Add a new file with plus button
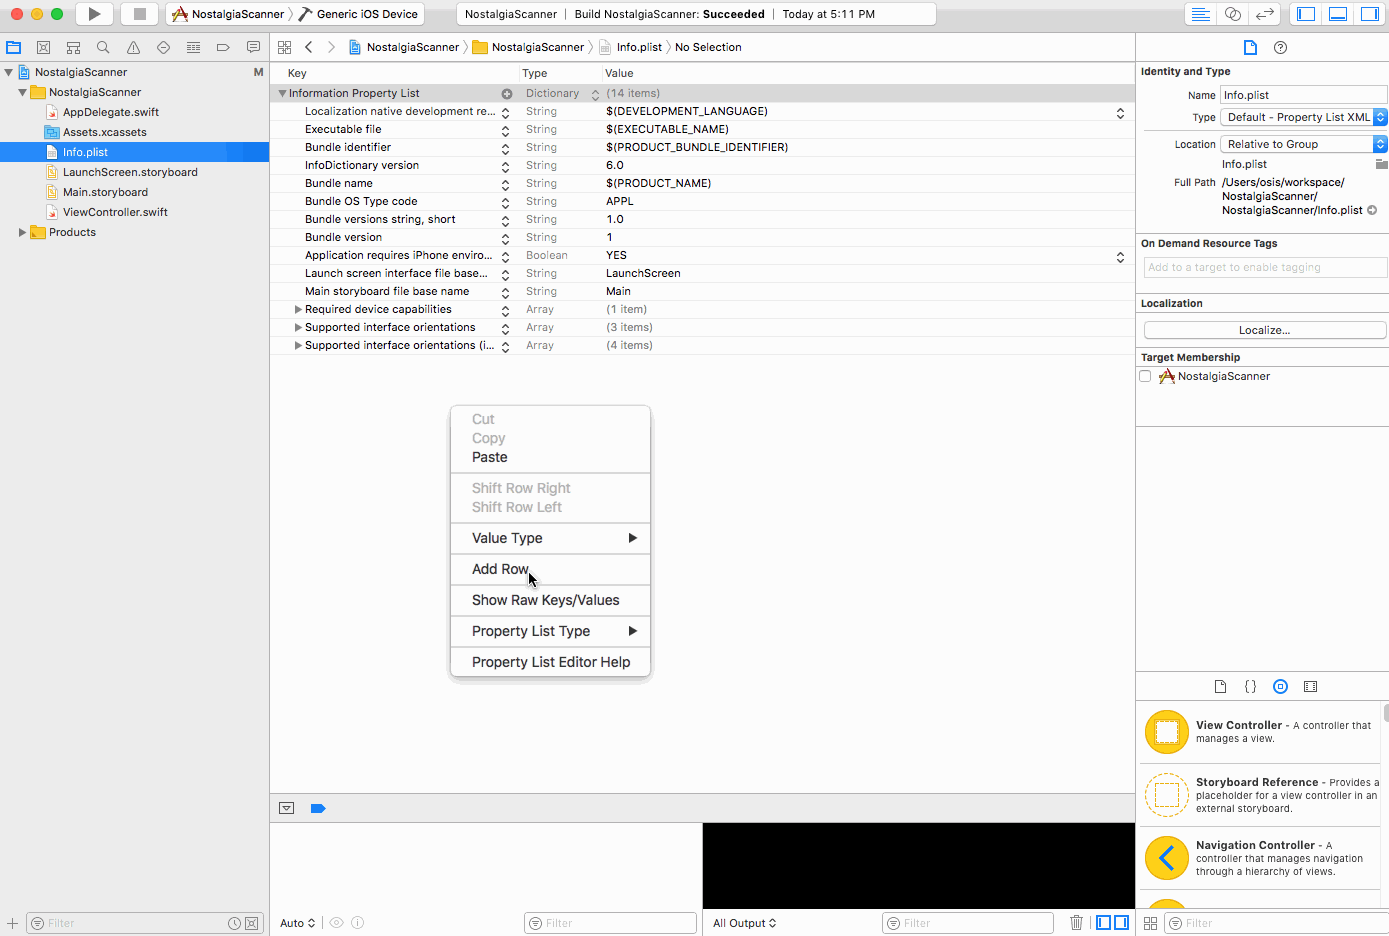 point(12,923)
